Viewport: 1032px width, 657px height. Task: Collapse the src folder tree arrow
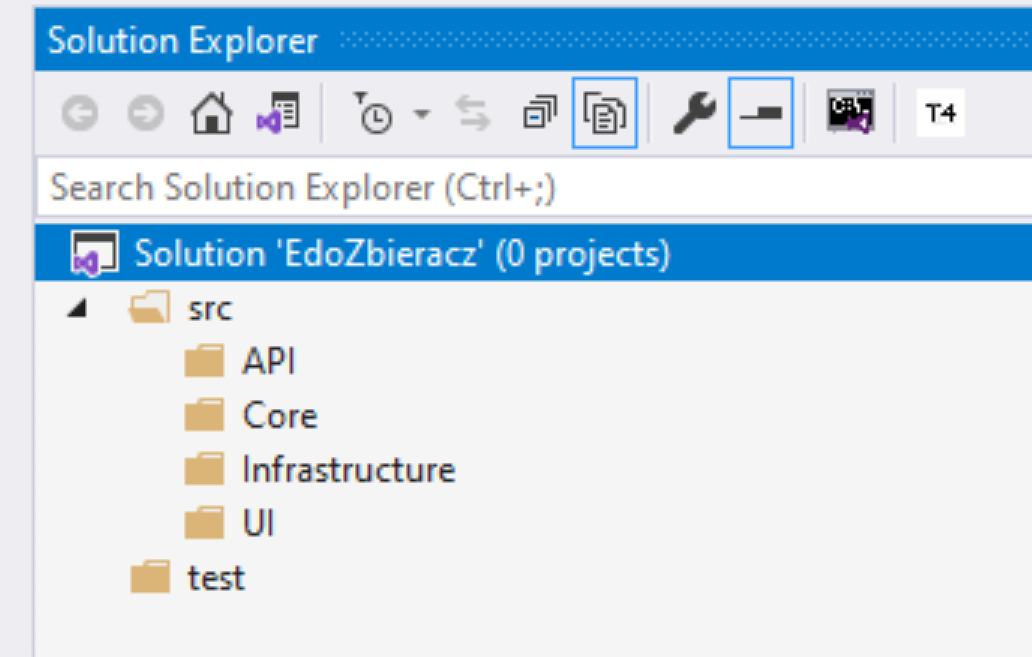pos(78,308)
